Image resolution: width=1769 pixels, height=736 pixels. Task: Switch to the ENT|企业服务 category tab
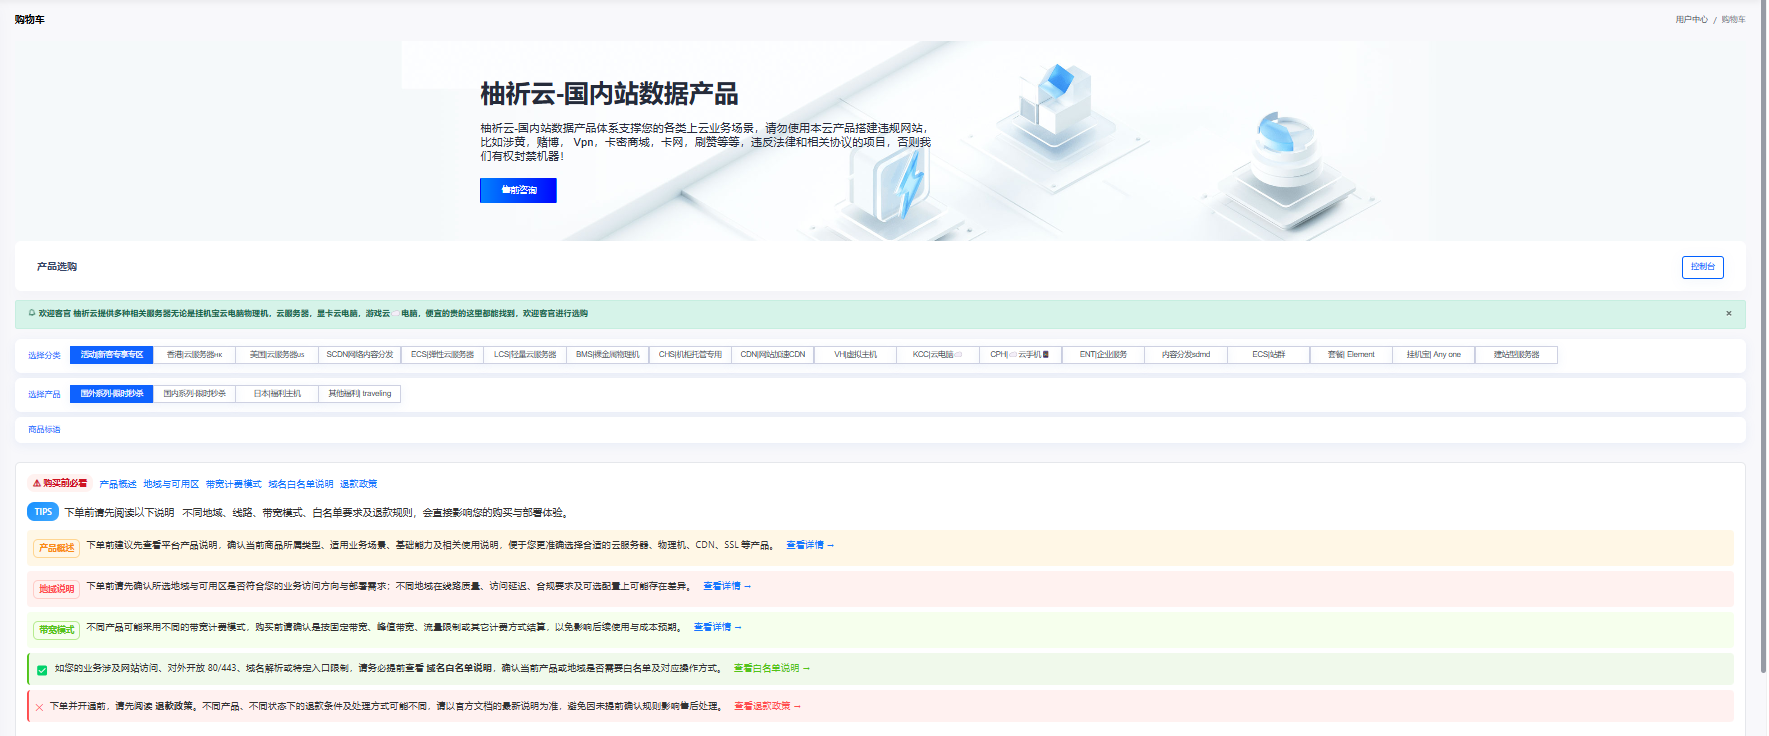(1104, 355)
